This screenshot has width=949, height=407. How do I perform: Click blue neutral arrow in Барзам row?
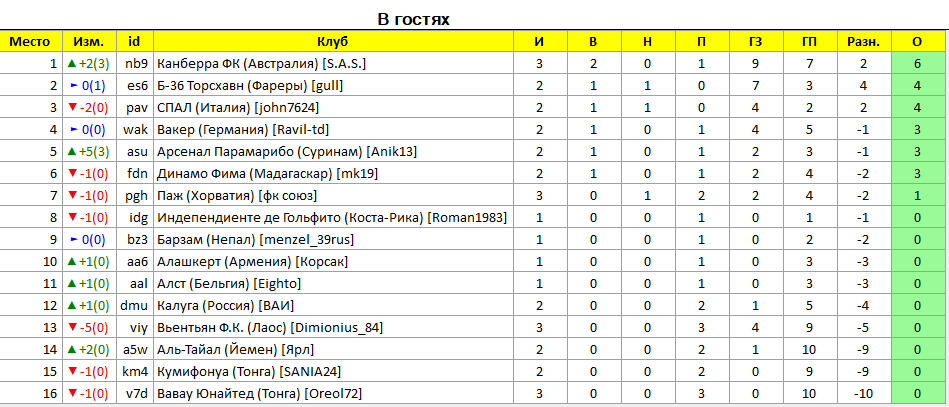coord(74,240)
